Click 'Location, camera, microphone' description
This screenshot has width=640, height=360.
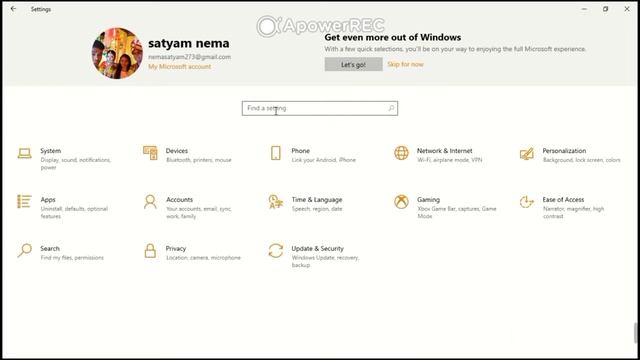click(x=203, y=258)
